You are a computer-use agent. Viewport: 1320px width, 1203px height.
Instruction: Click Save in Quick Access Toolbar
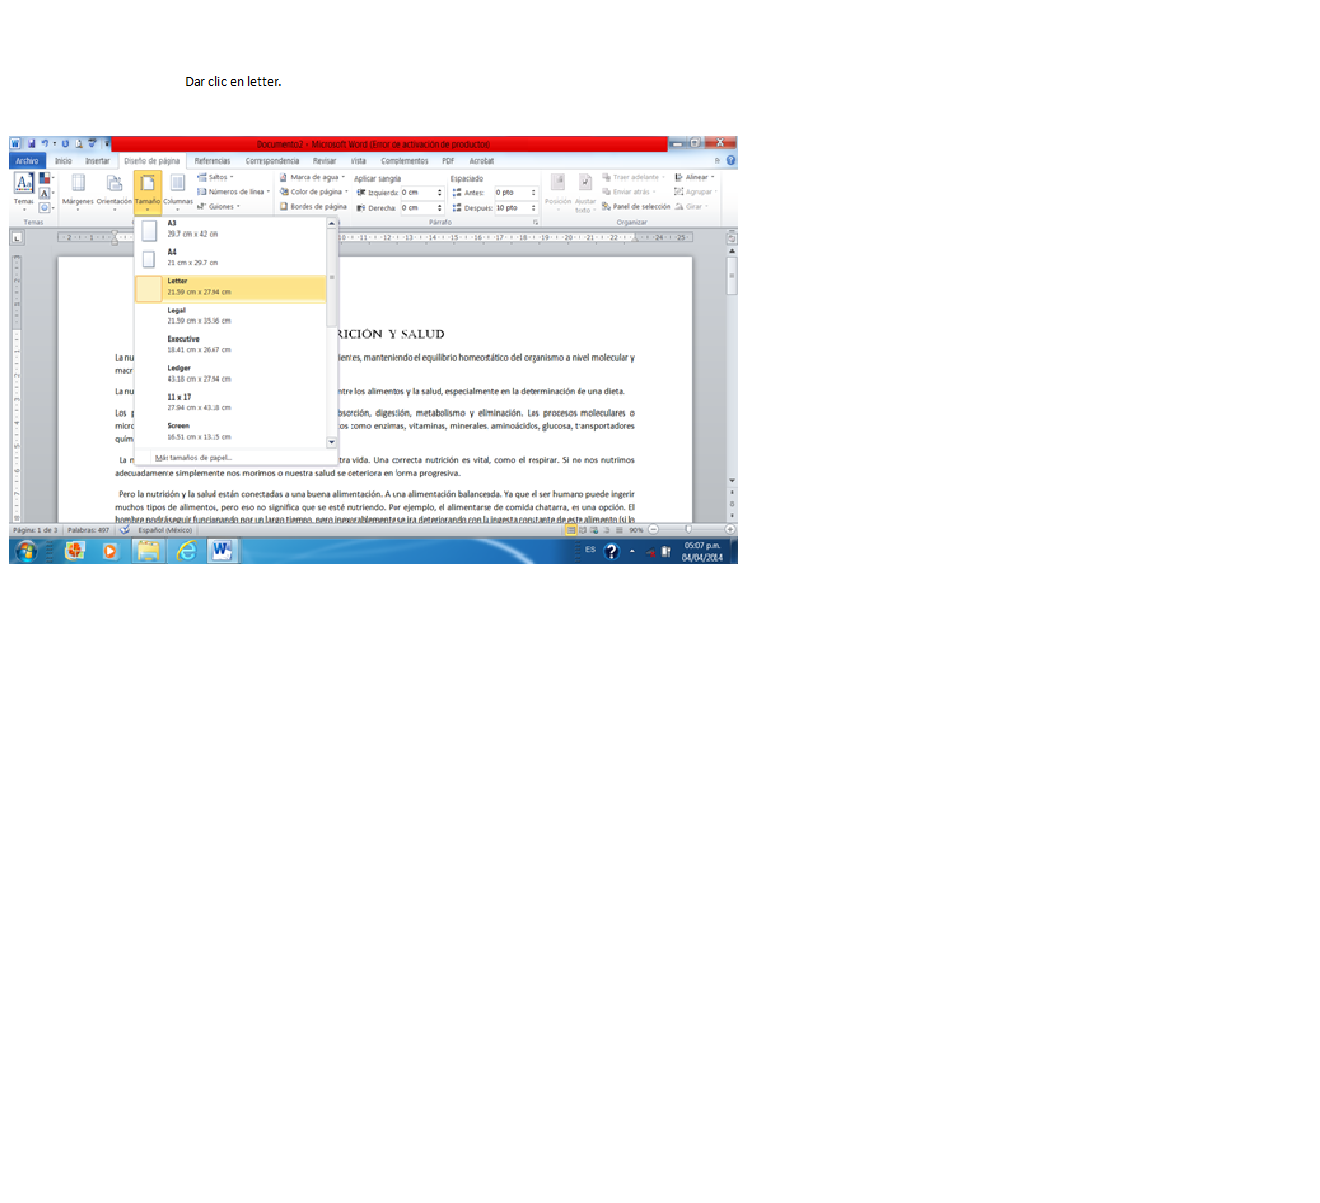coord(31,144)
